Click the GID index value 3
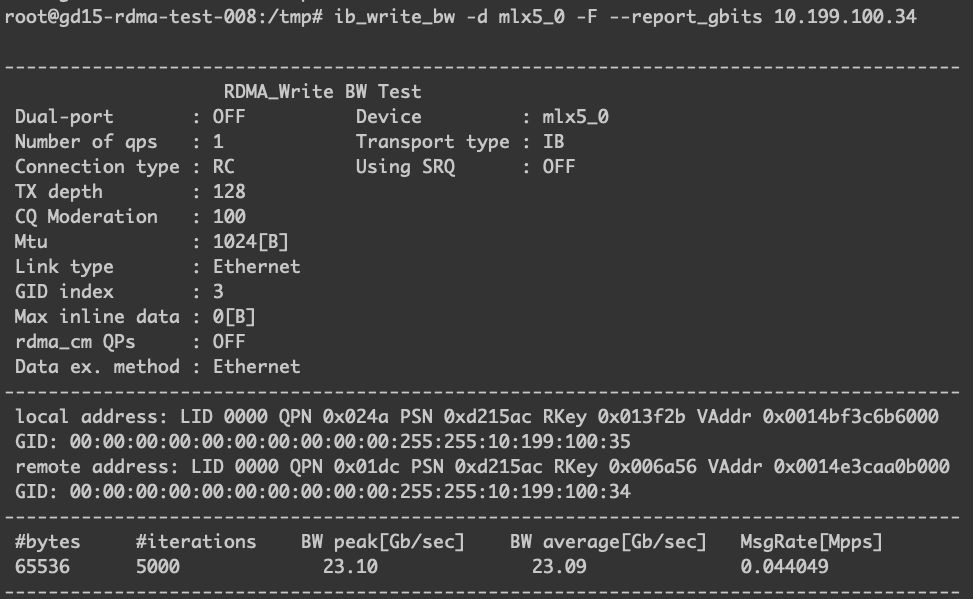Screen dimensions: 973x599 click(218, 291)
